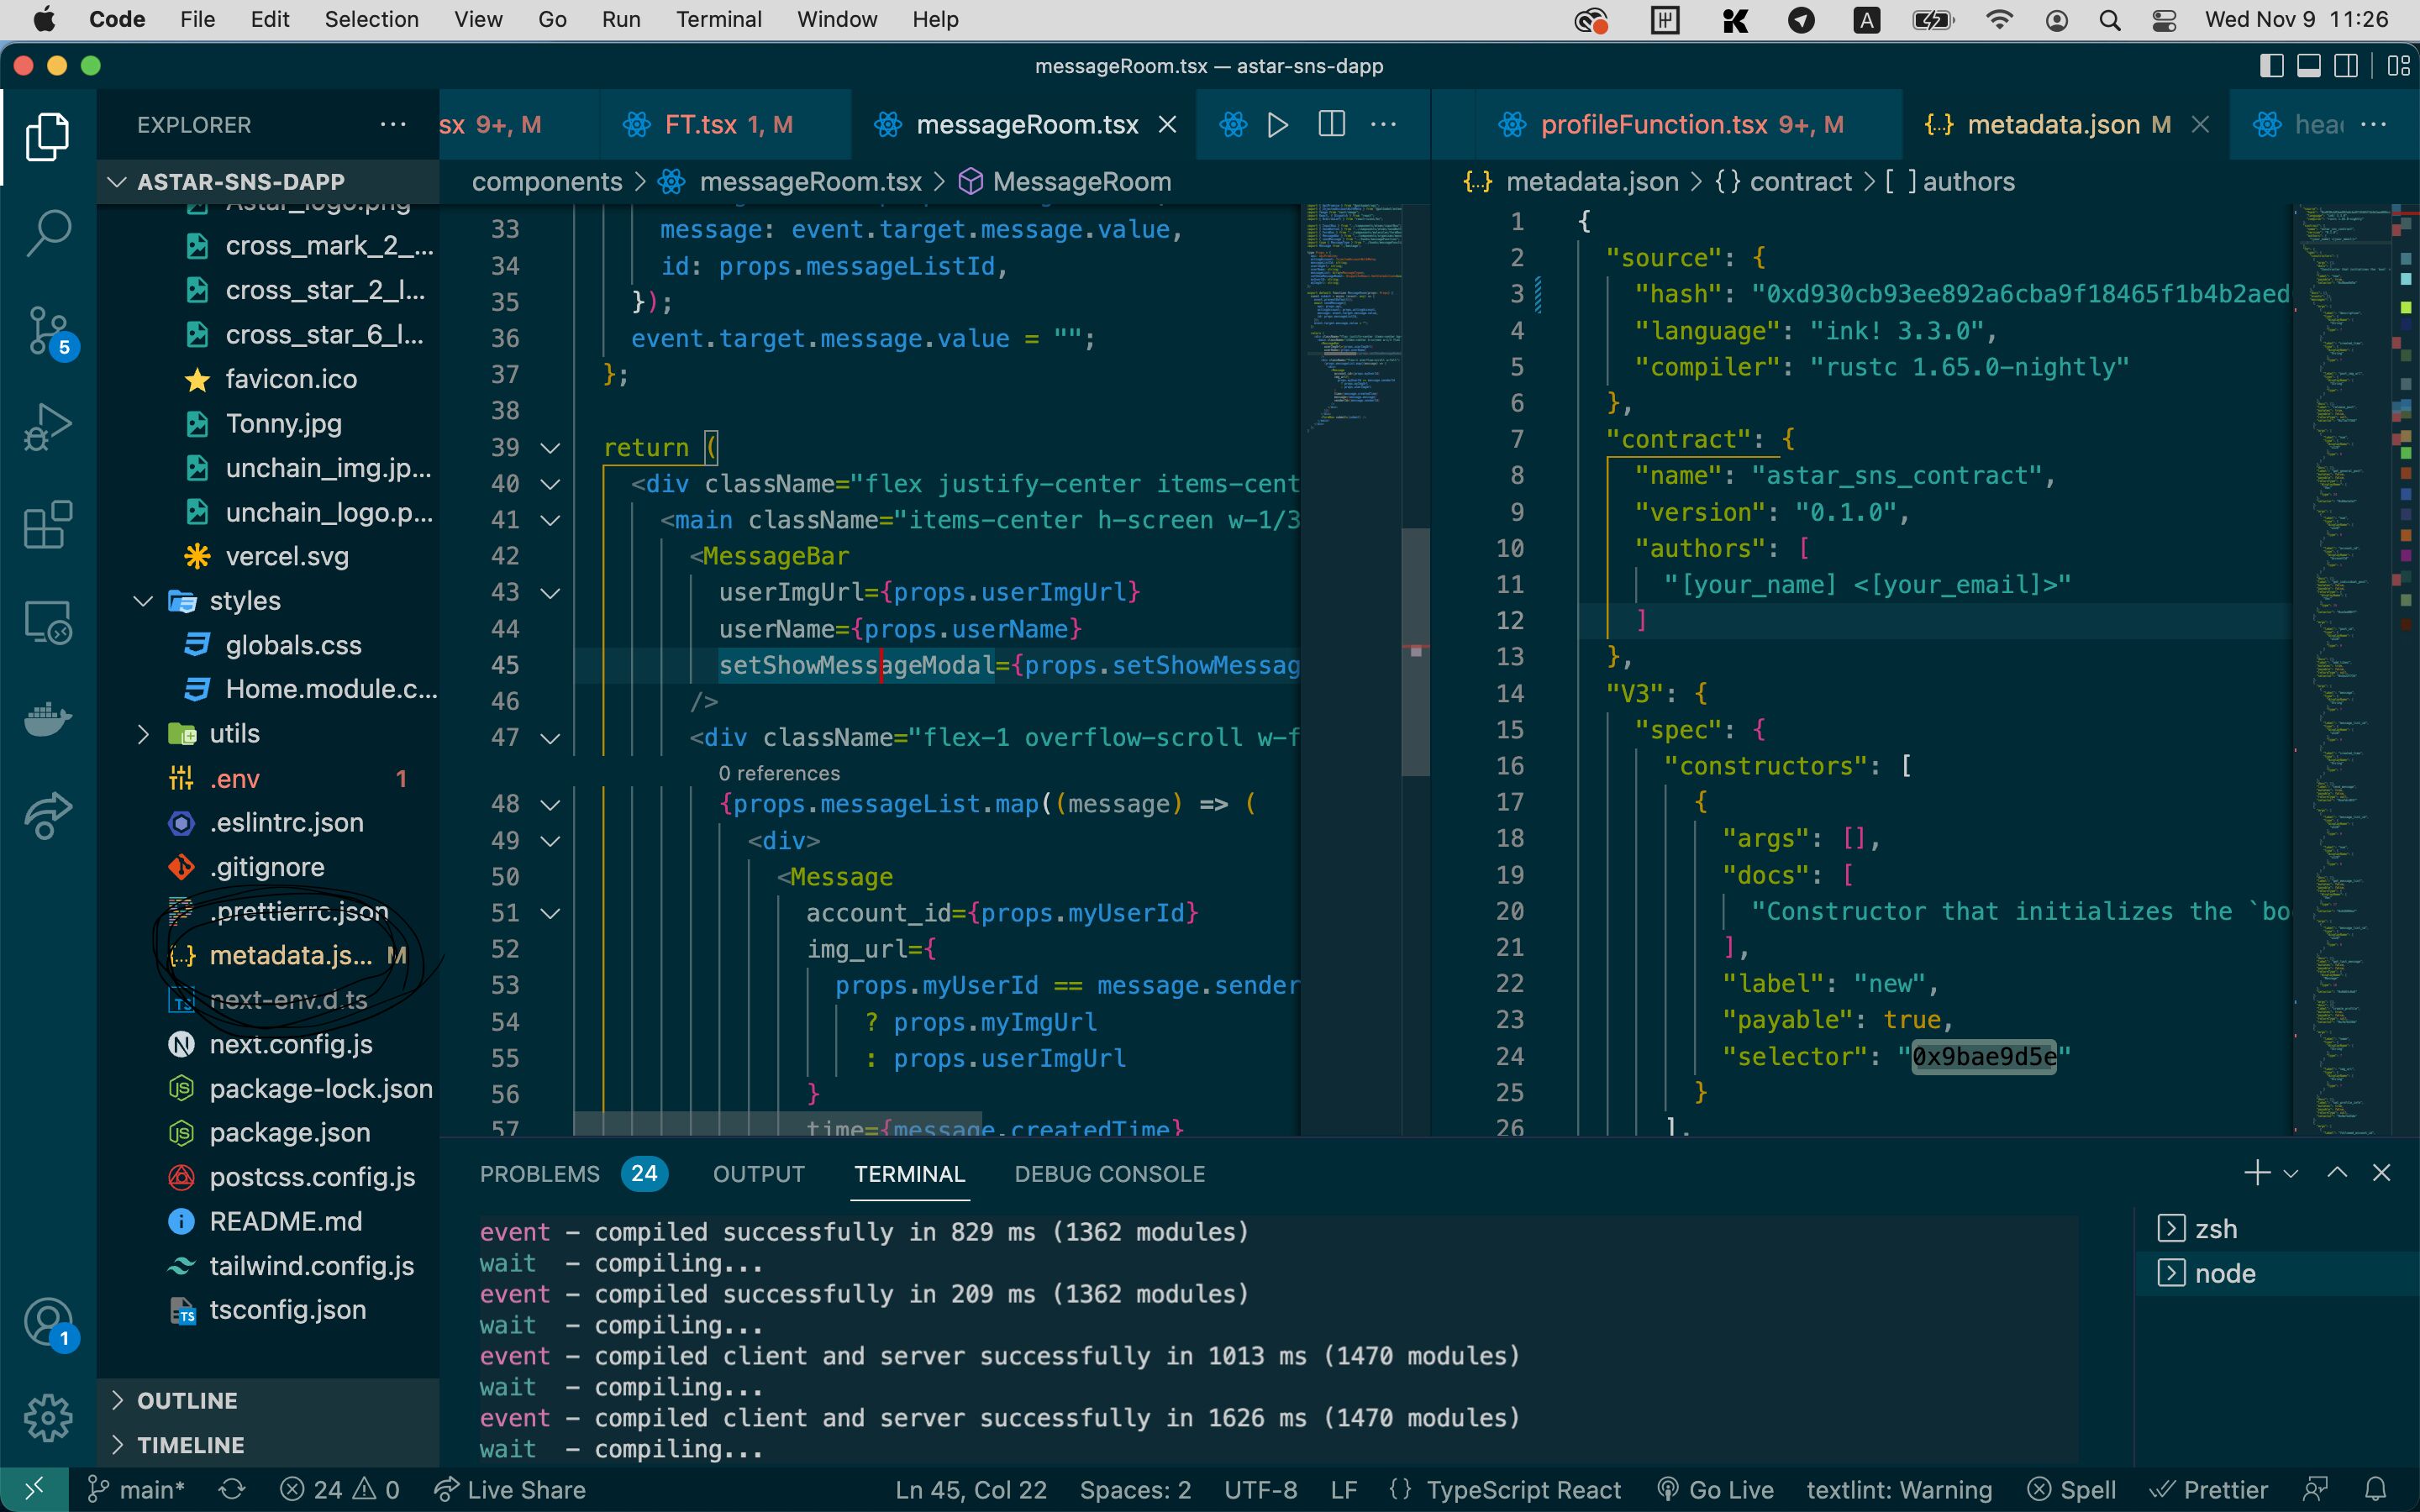Click the Run play button in editor toolbar

(1277, 125)
